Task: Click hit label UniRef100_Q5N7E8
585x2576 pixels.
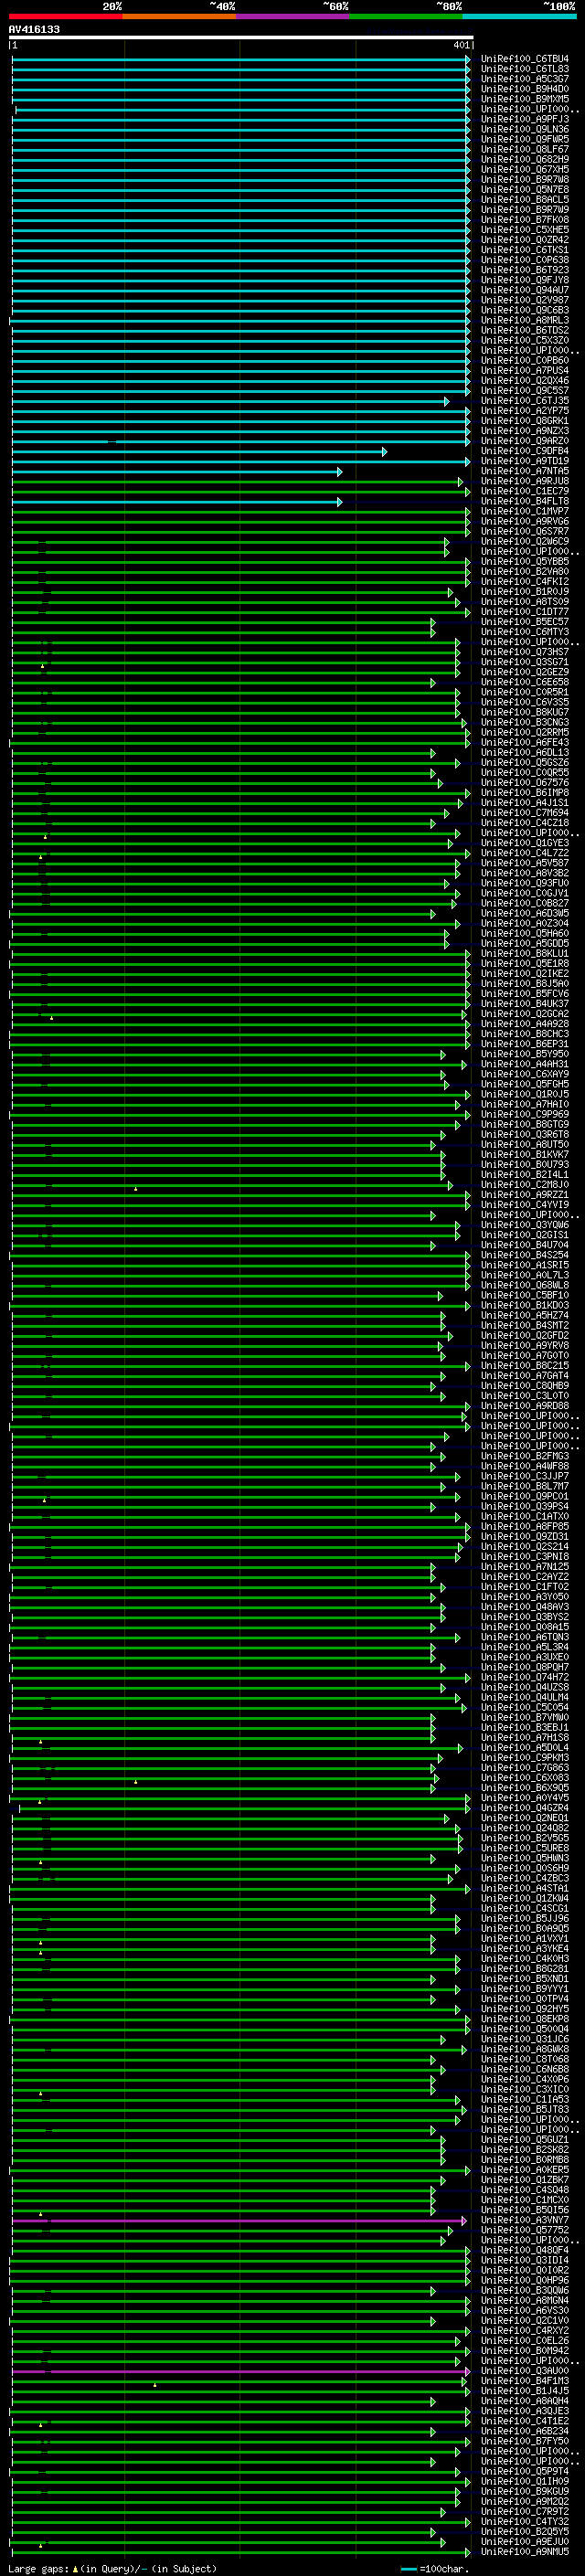Action: coord(524,189)
